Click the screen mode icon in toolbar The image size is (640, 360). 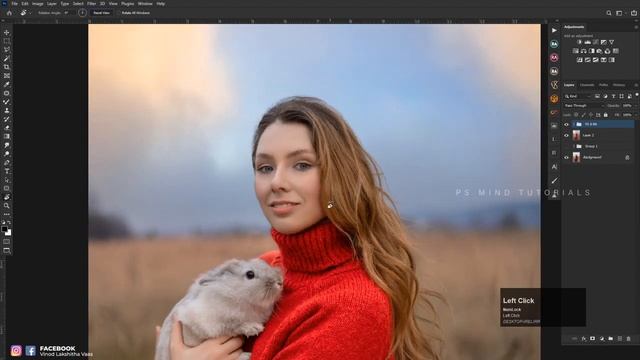coord(7,251)
